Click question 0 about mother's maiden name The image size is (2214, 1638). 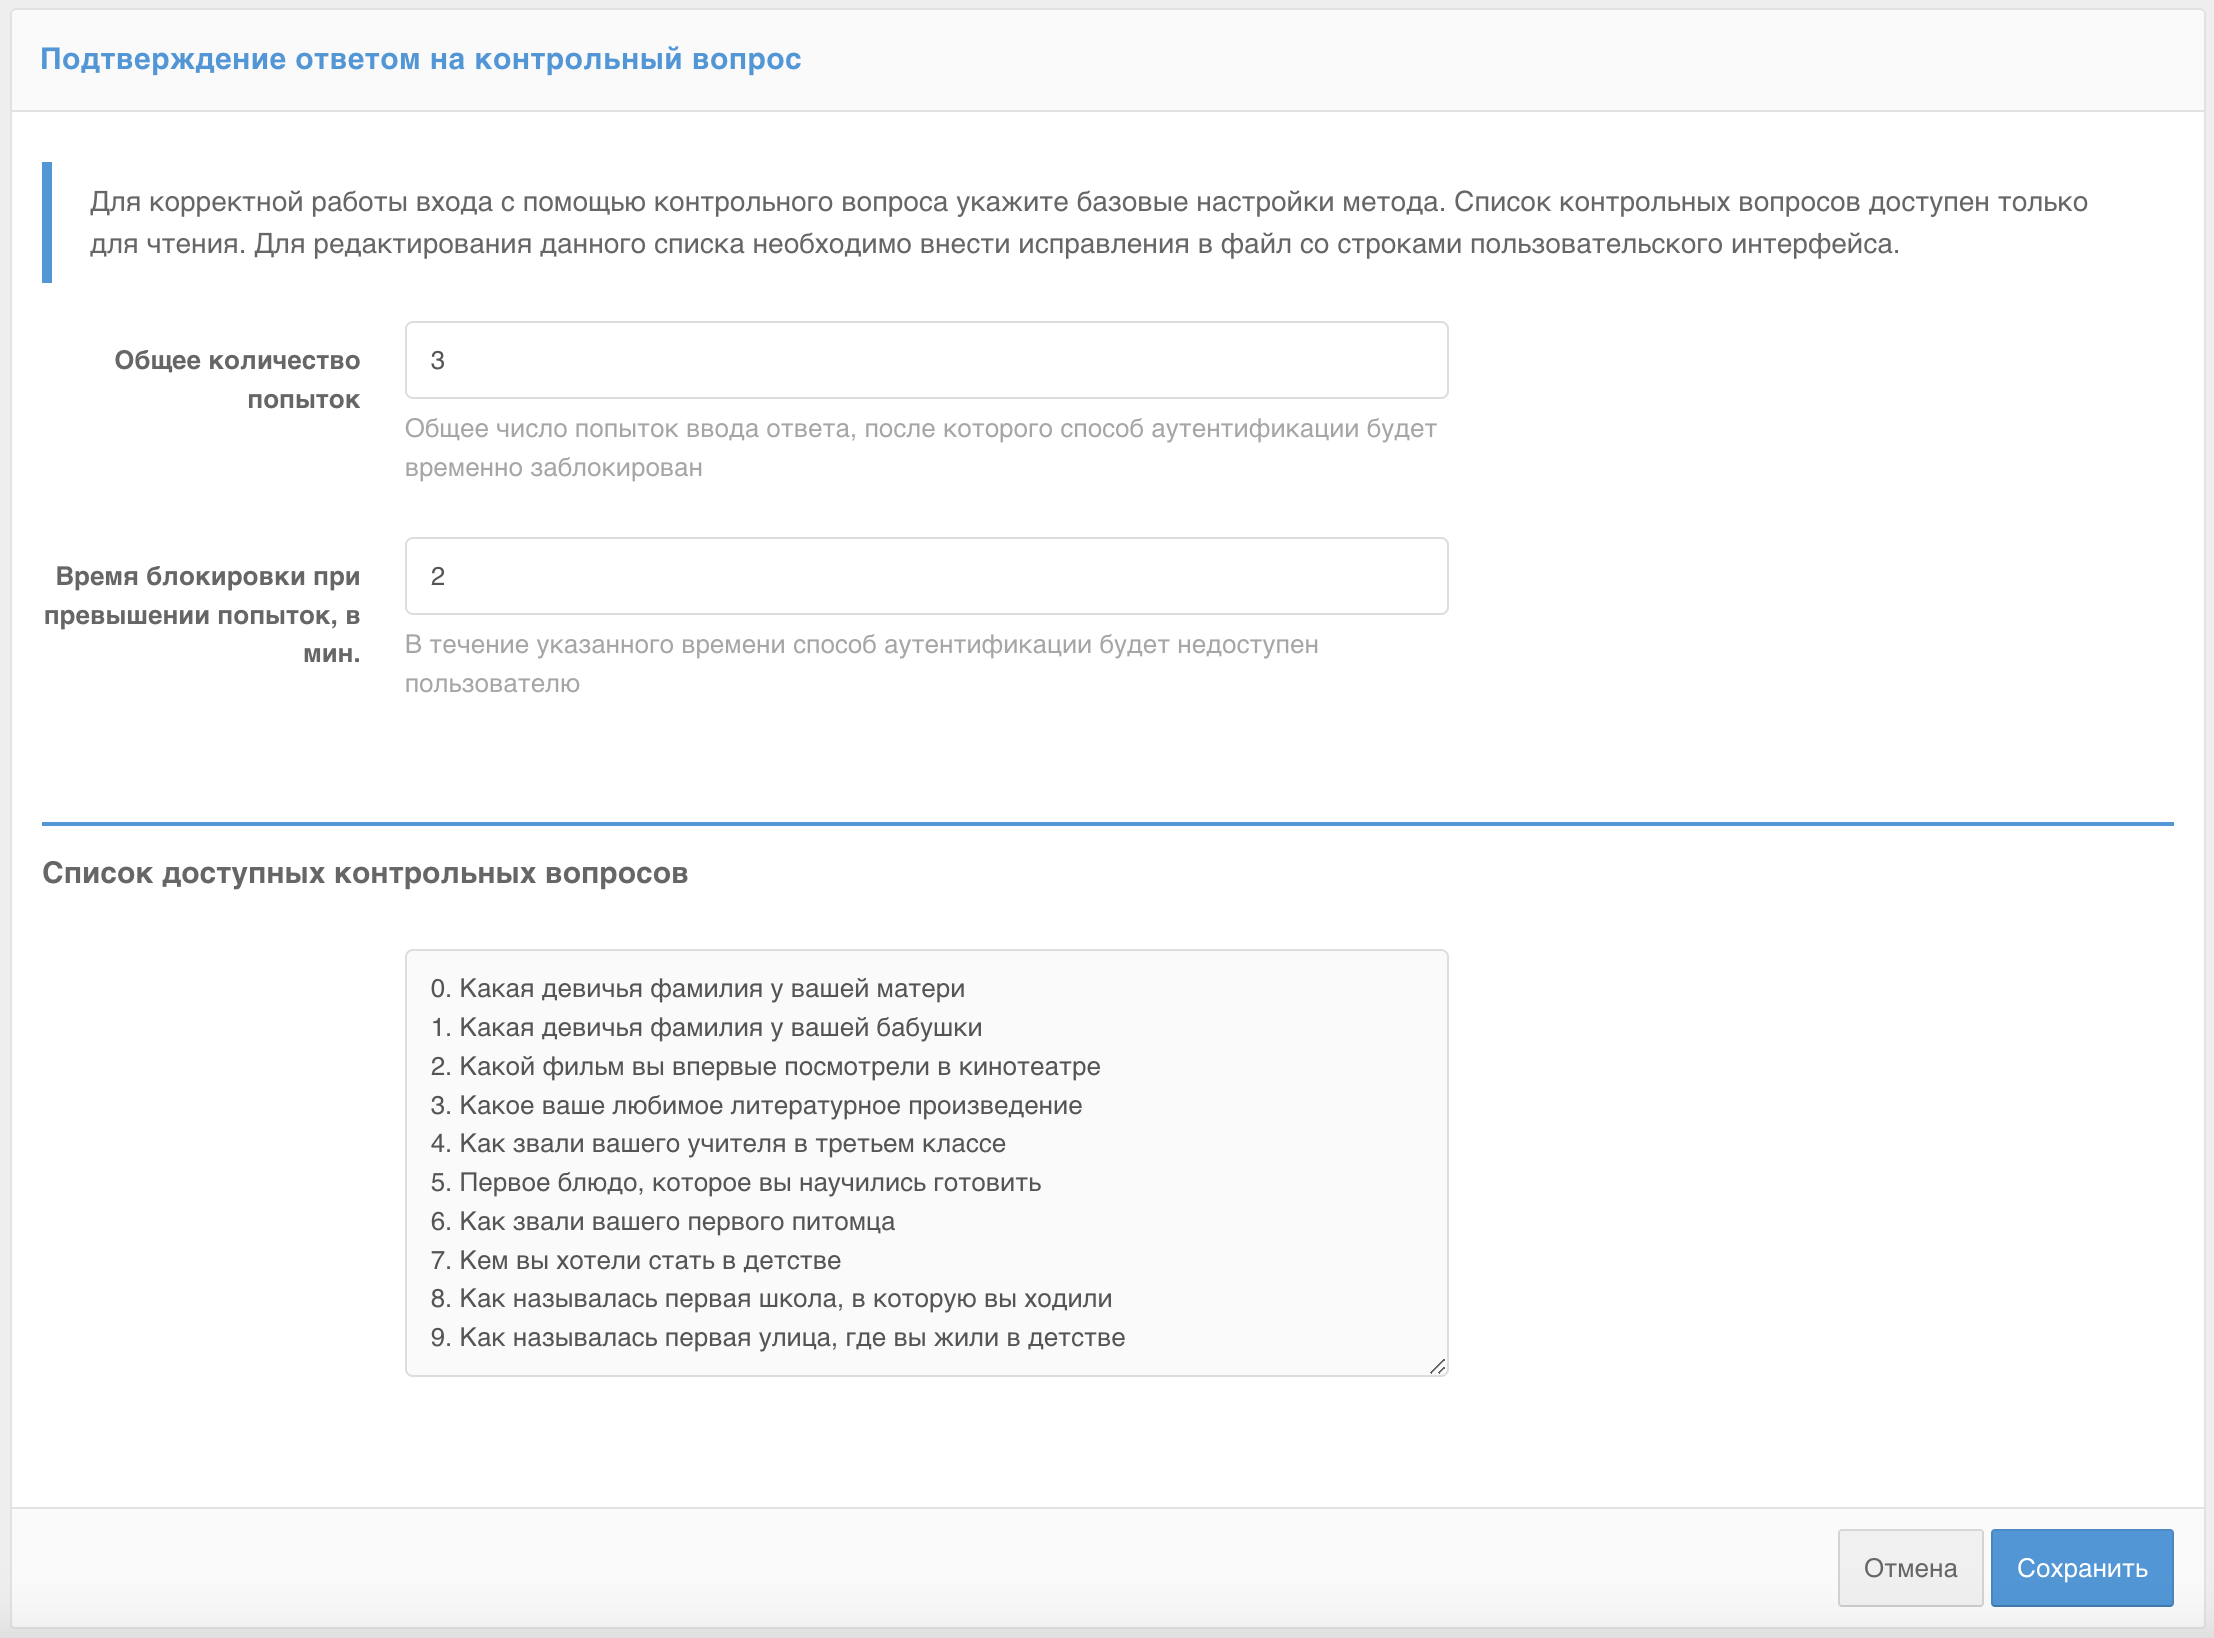[x=697, y=988]
